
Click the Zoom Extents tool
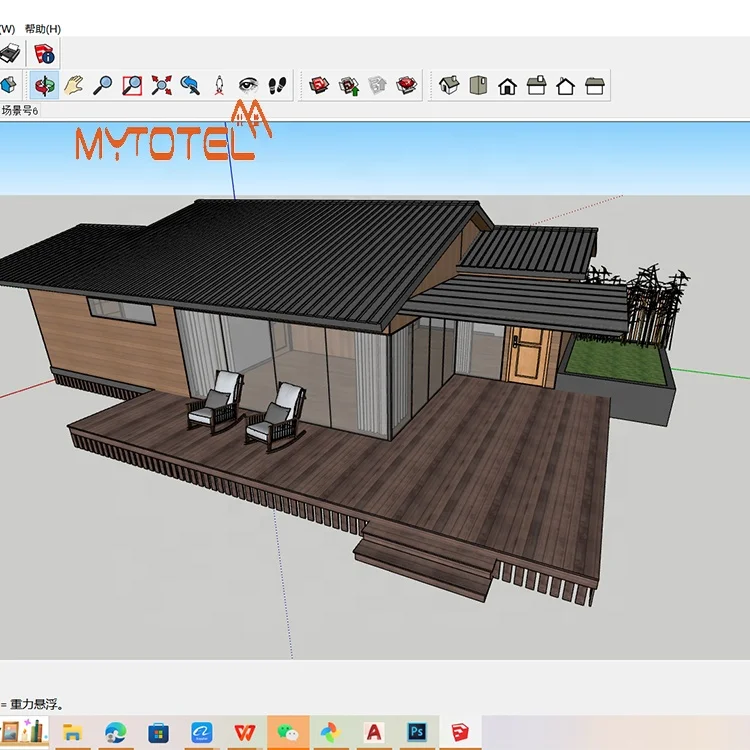coord(161,85)
